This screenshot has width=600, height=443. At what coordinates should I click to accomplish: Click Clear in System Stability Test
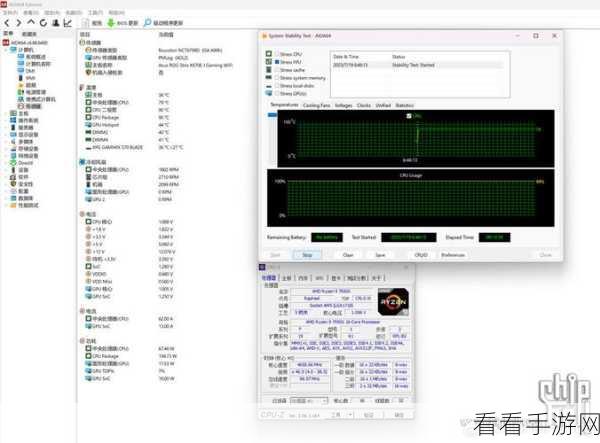pyautogui.click(x=348, y=255)
